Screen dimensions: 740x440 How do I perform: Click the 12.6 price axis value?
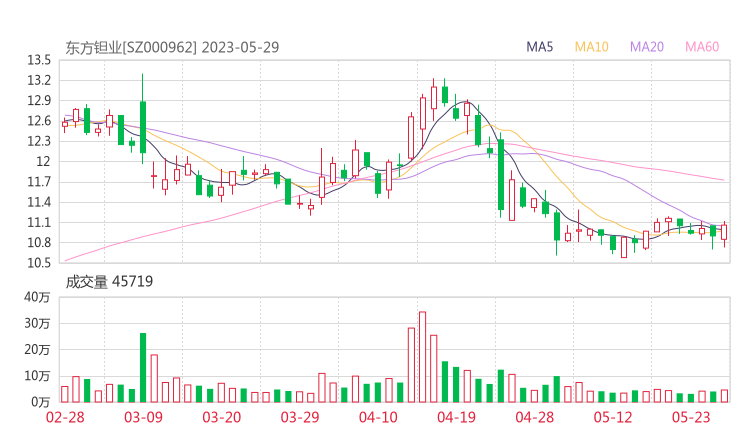coord(39,121)
